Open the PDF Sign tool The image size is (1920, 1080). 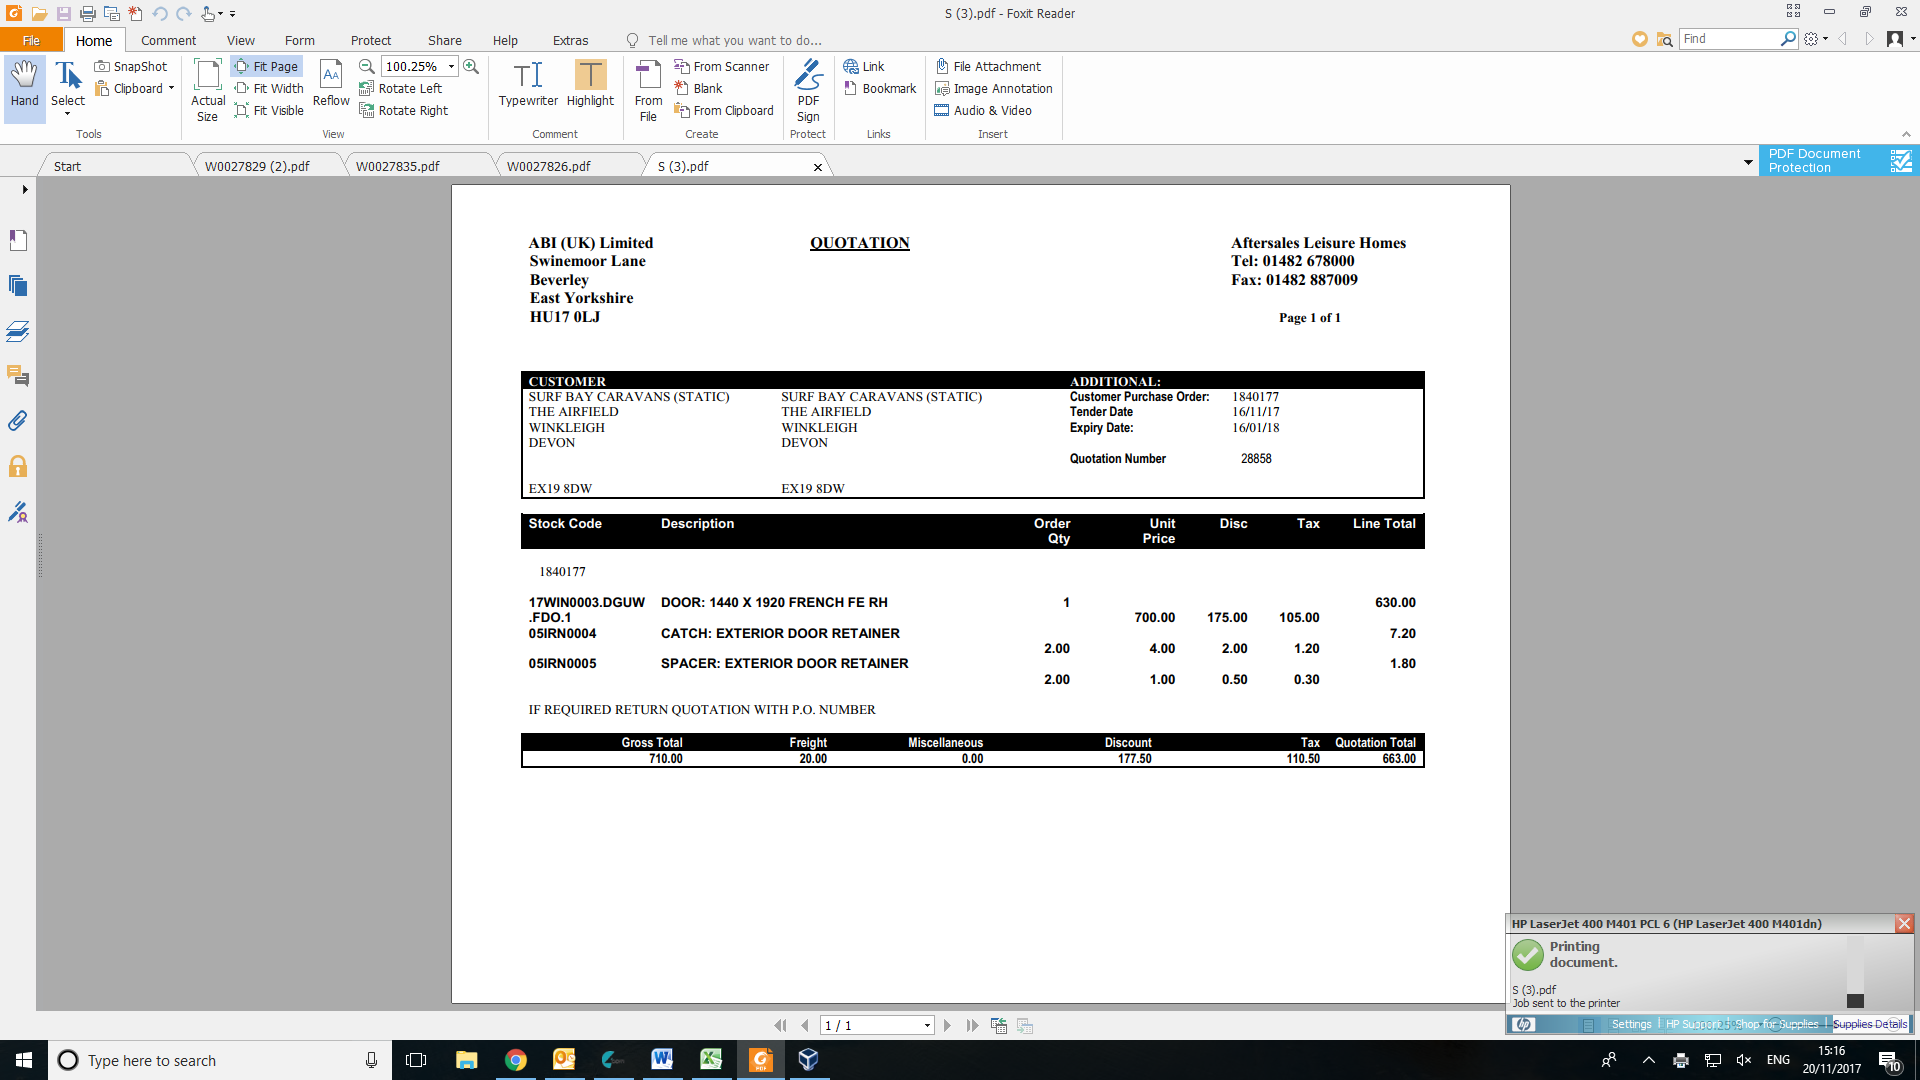coord(808,90)
